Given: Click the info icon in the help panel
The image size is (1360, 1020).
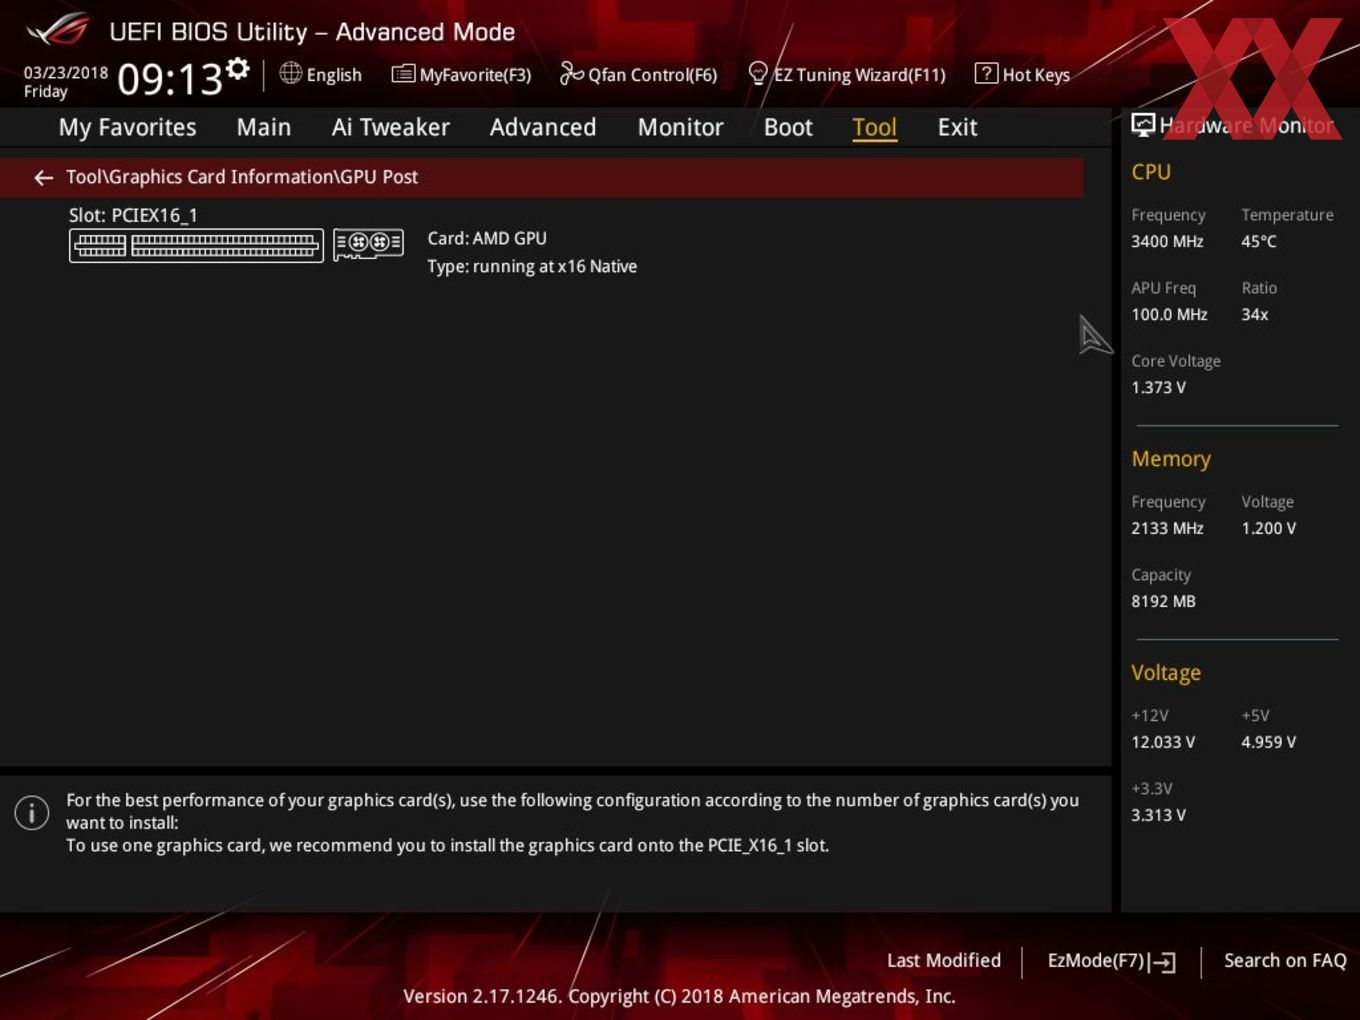Looking at the screenshot, I should pos(32,813).
